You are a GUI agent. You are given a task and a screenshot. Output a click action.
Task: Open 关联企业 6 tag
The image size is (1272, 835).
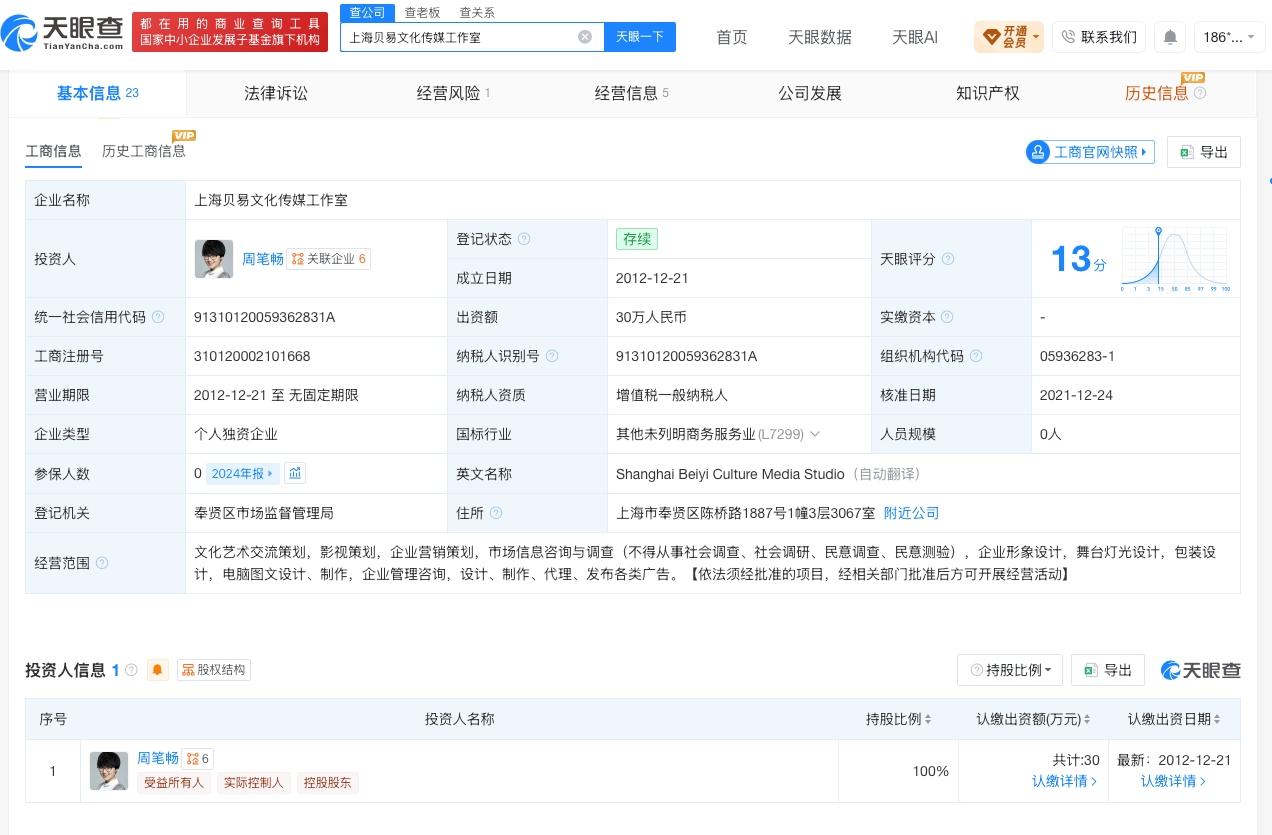click(329, 259)
